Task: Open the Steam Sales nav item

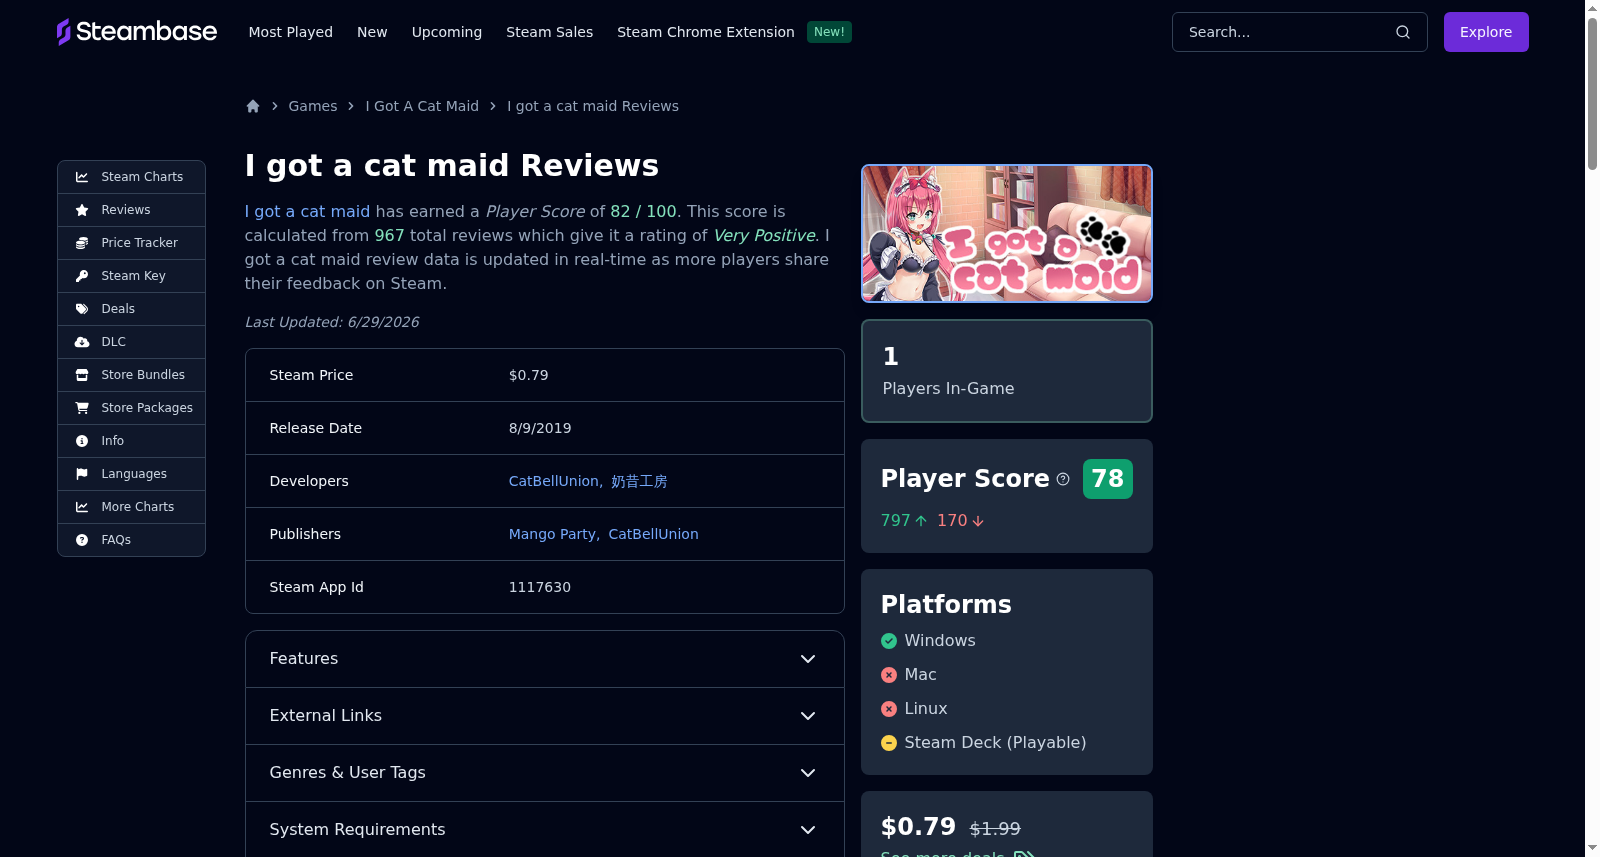Action: (550, 32)
